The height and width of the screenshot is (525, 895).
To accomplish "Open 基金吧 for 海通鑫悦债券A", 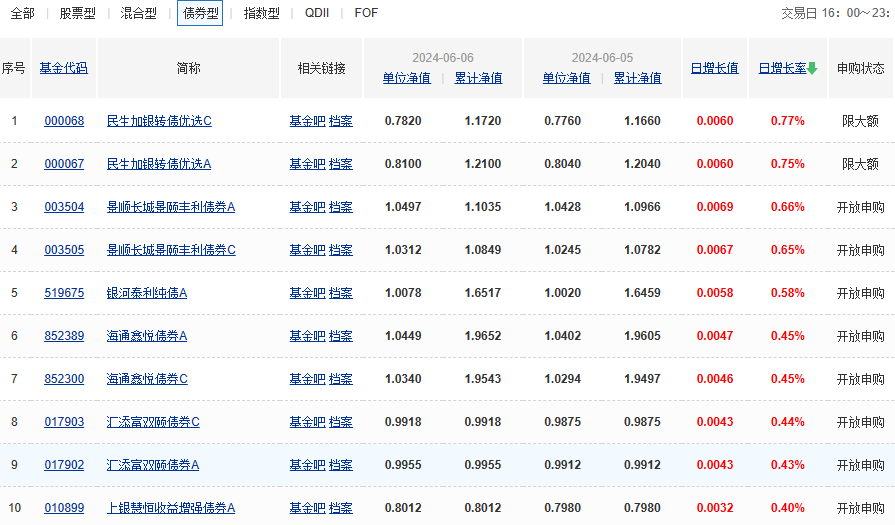I will point(307,336).
